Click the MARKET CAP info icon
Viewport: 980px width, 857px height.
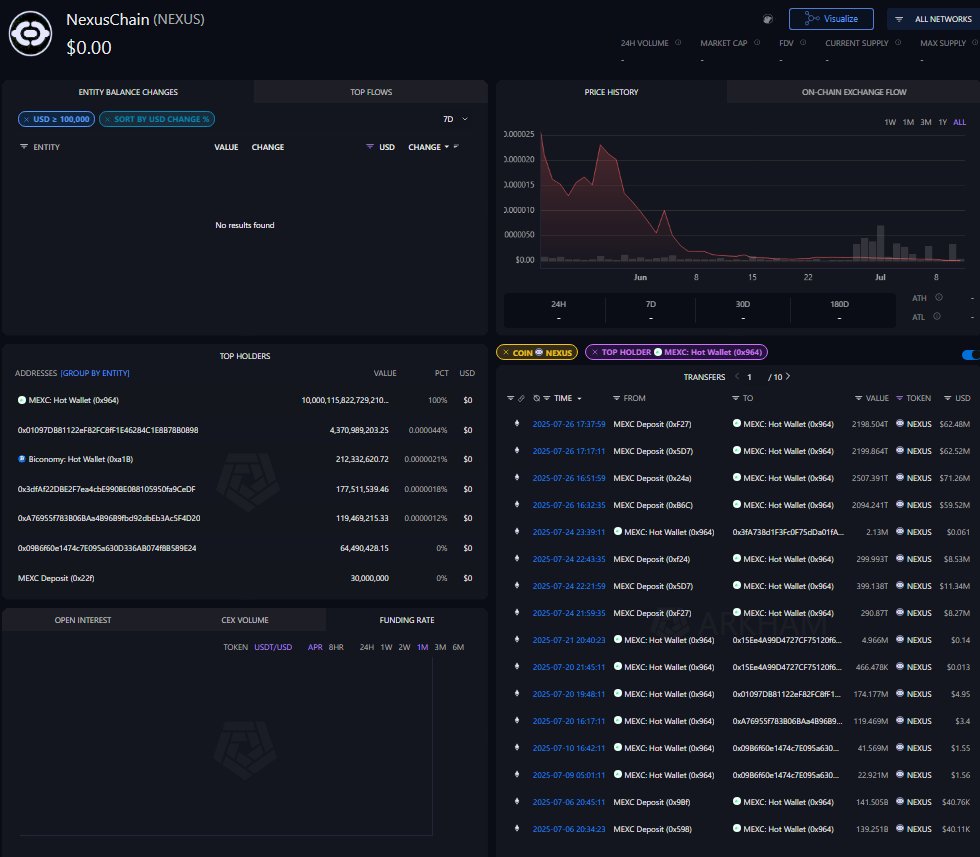point(757,43)
